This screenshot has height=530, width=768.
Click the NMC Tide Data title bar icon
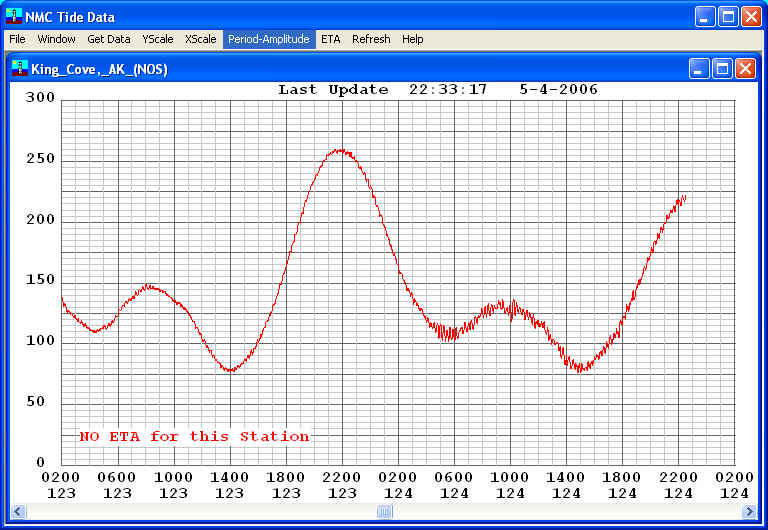point(14,16)
